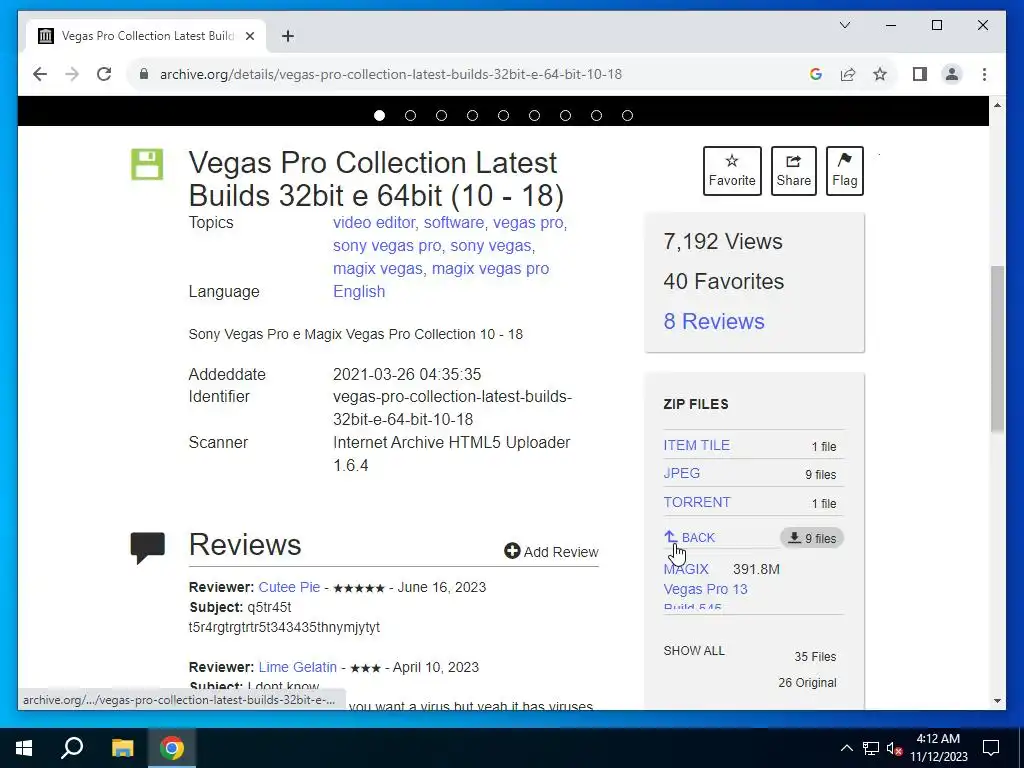Open the notification center icon
The width and height of the screenshot is (1024, 768).
[x=991, y=748]
